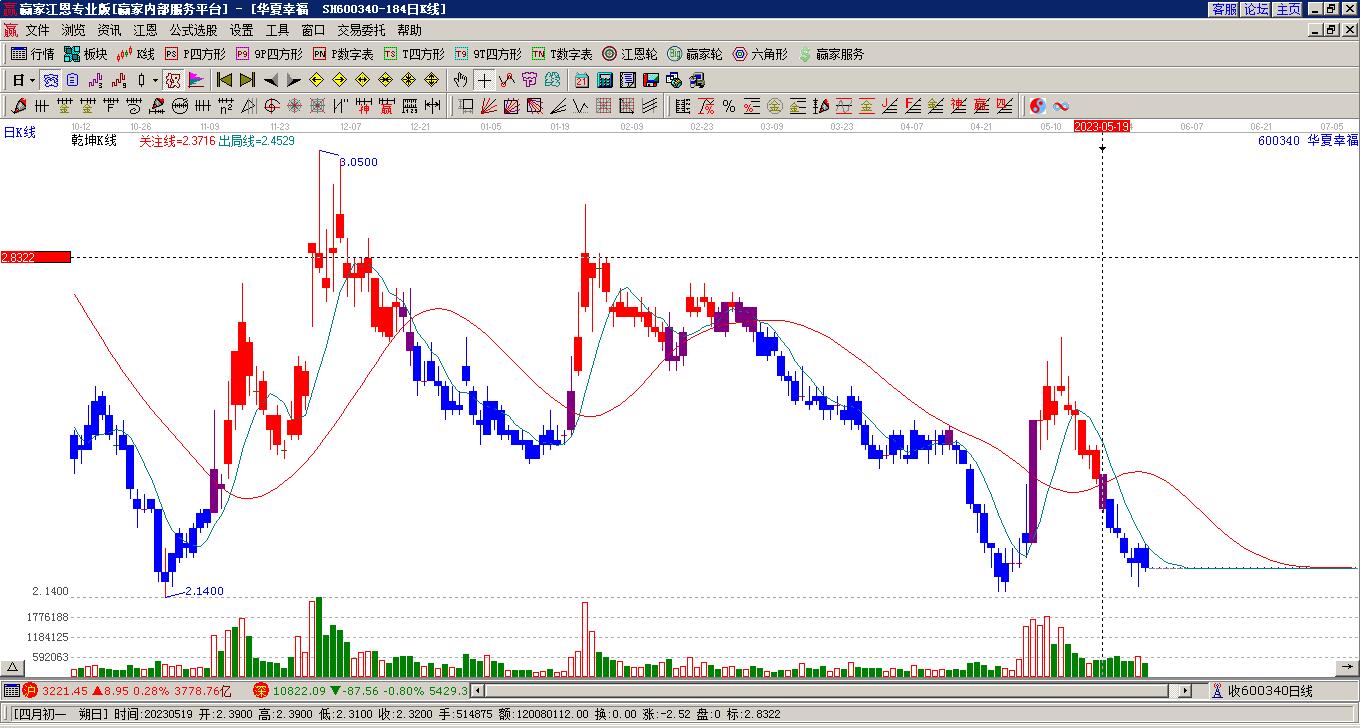Toggle the crosshair cursor tool
1360x728 pixels.
click(484, 80)
